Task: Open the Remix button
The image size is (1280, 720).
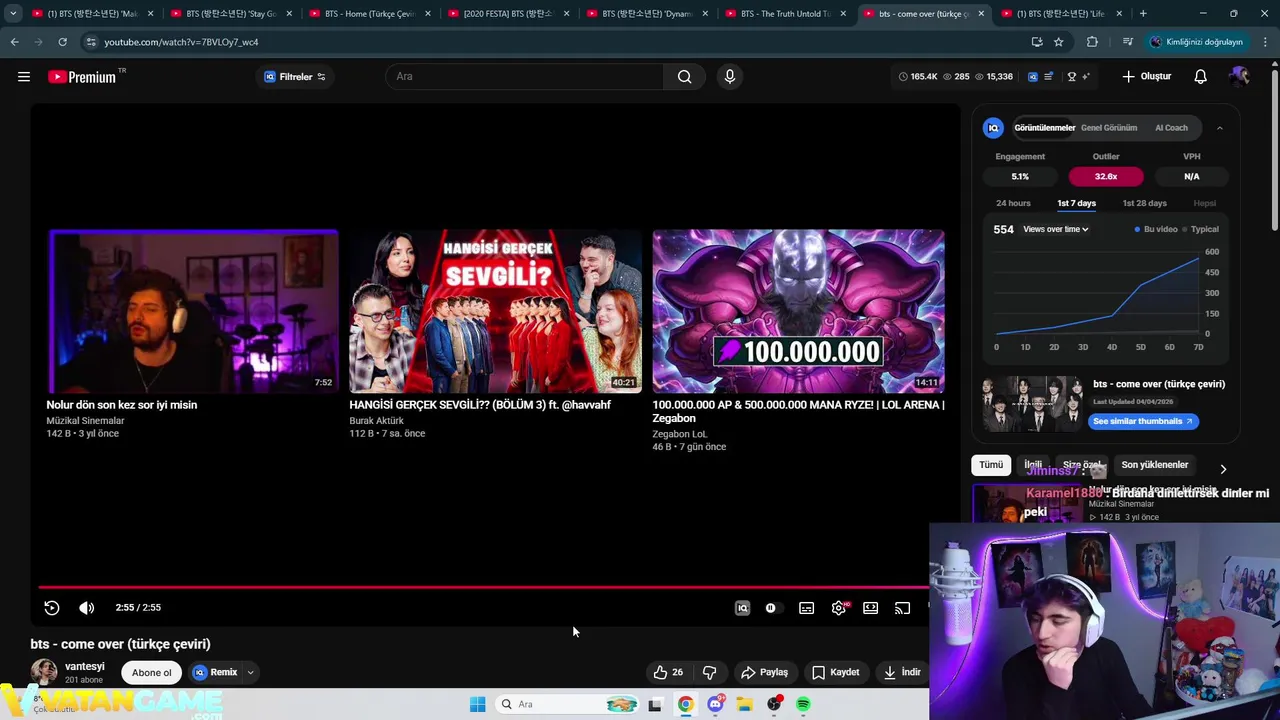Action: click(216, 672)
